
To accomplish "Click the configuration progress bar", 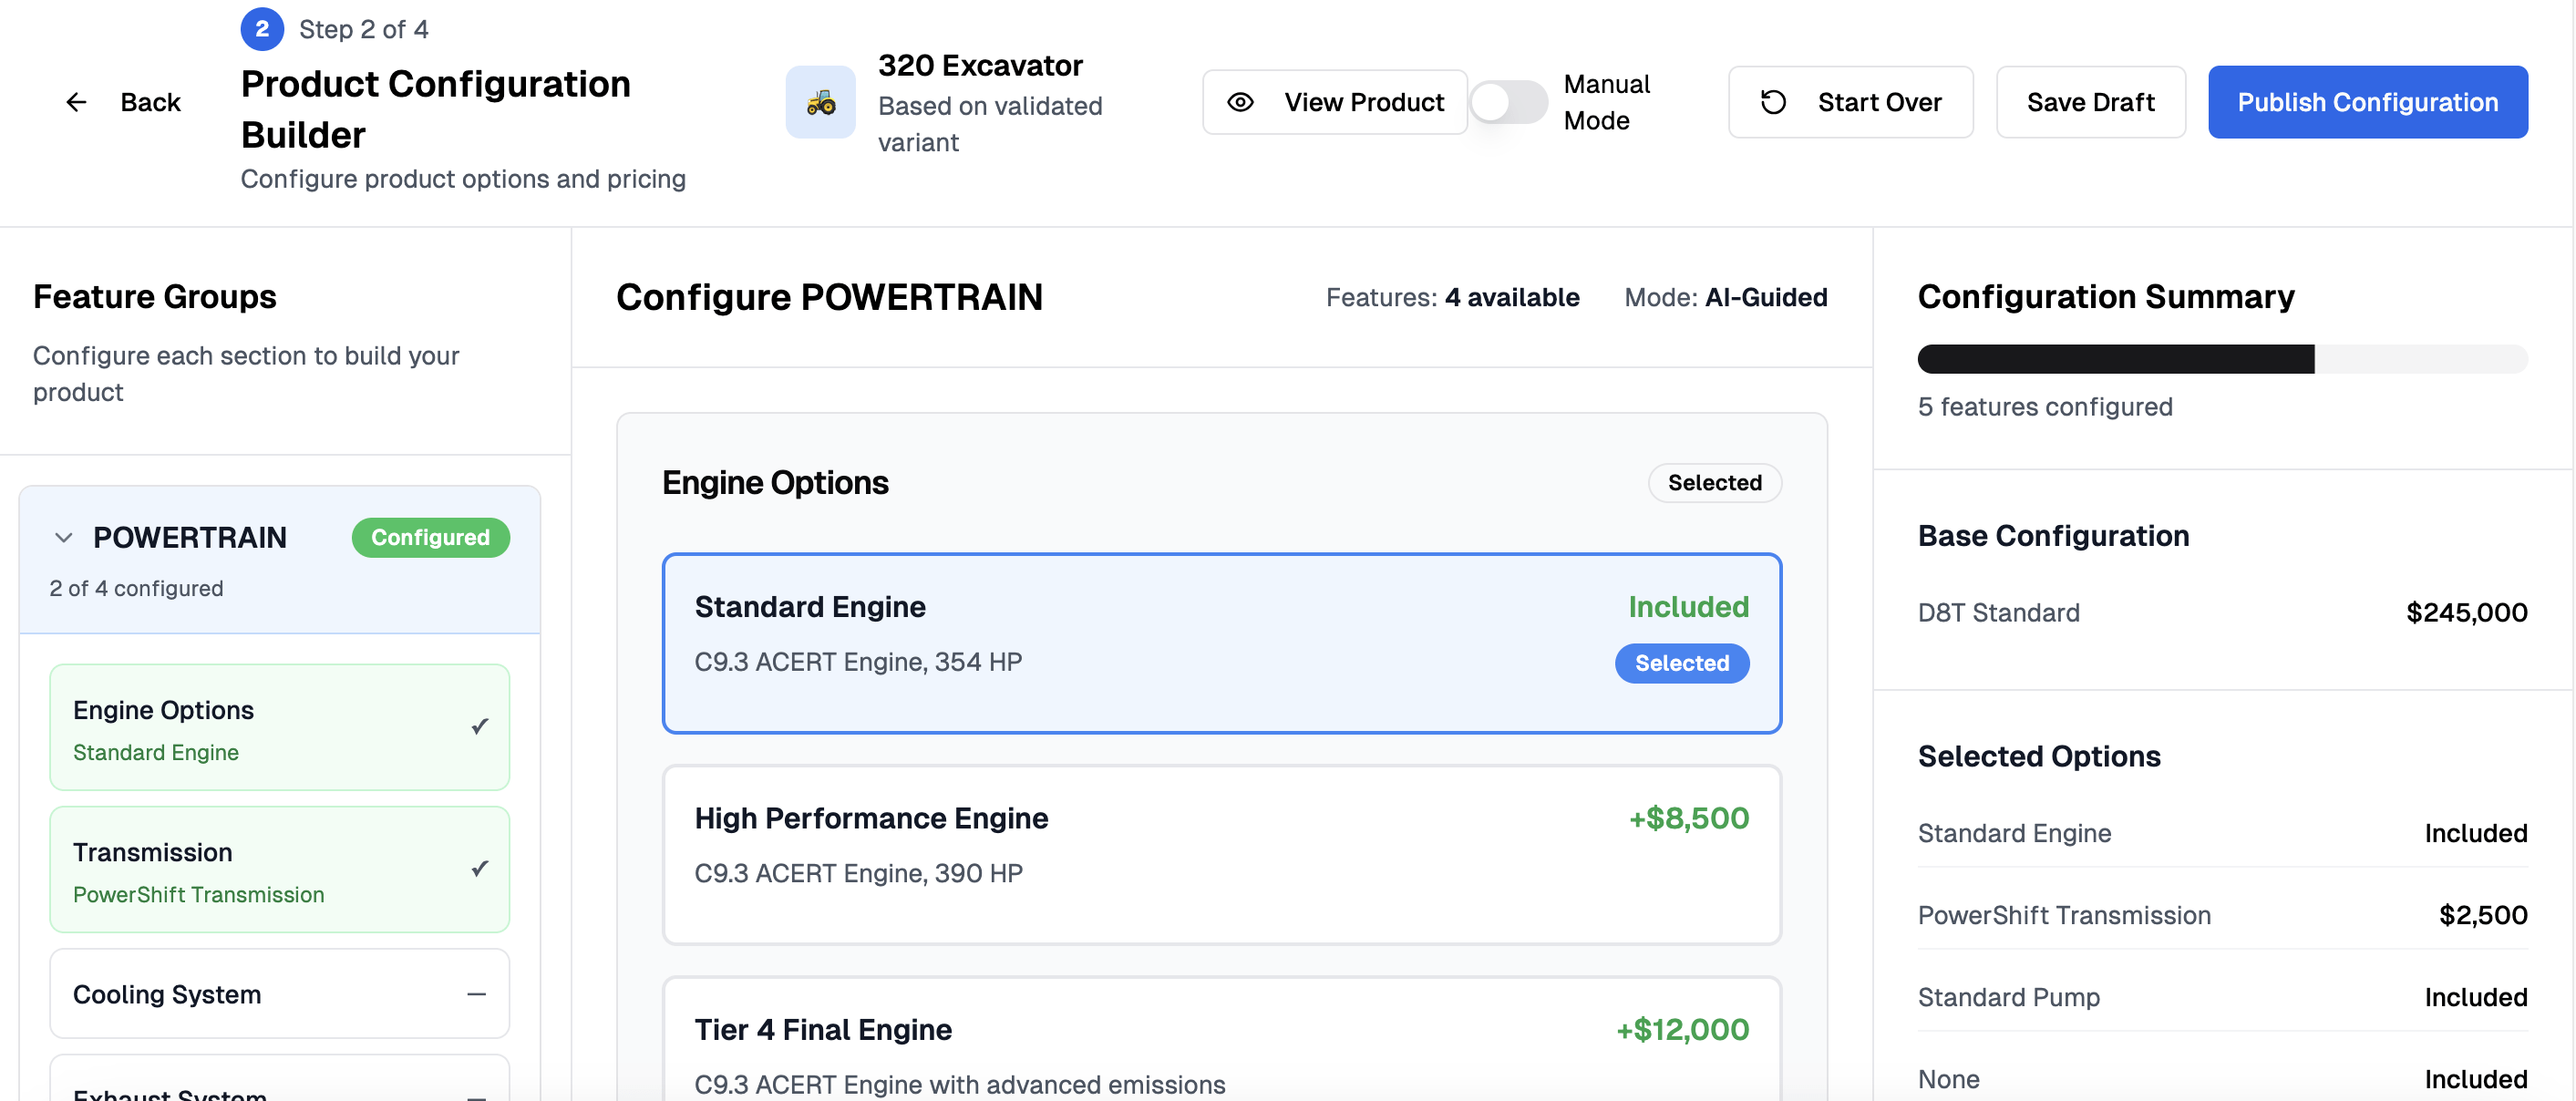I will (2222, 359).
